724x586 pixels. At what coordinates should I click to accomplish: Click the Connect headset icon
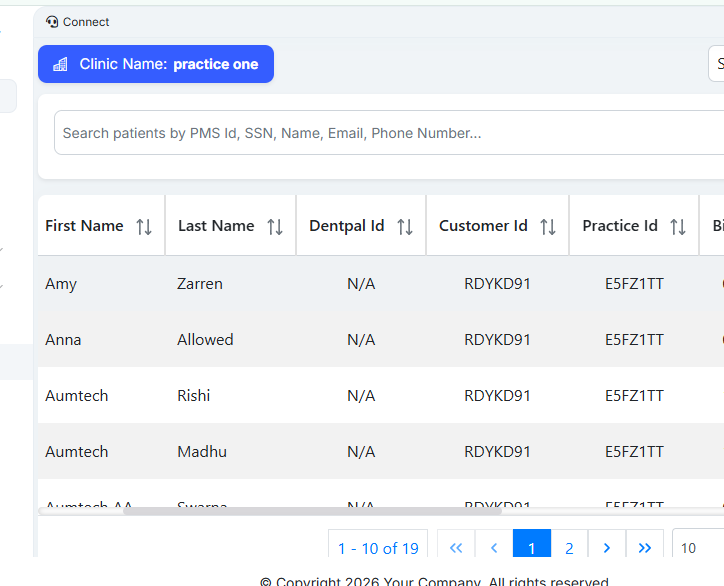[x=52, y=22]
